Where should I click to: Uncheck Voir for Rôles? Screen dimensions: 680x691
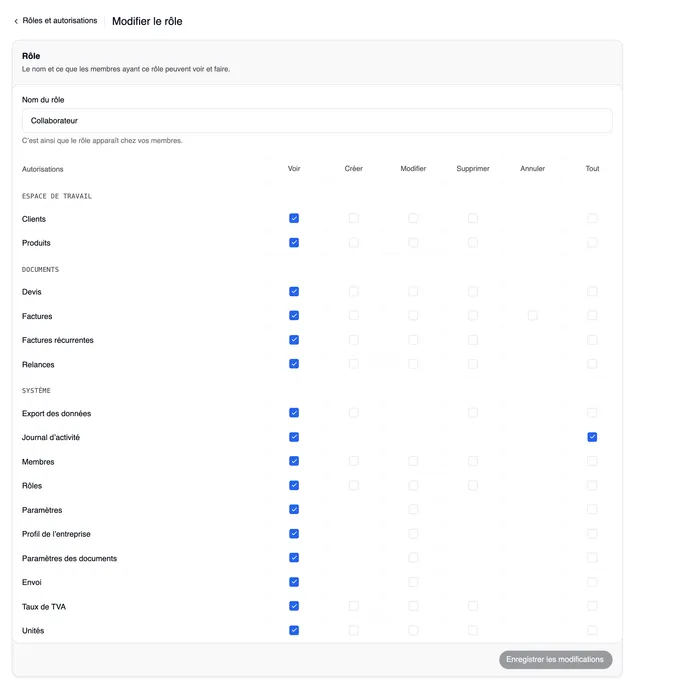[x=294, y=486]
